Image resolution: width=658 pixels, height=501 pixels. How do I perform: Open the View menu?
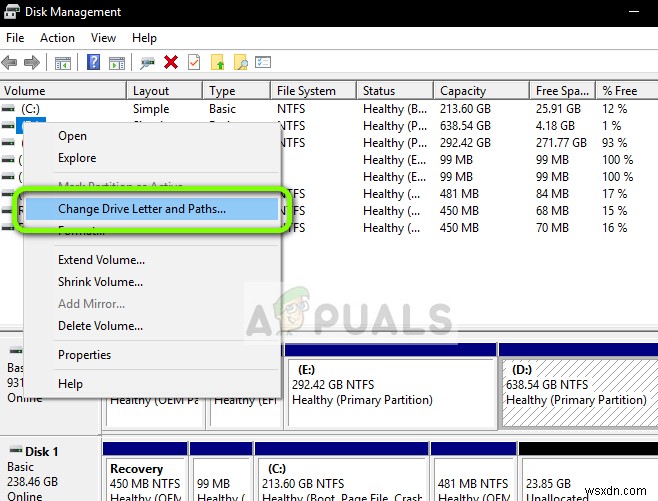point(103,38)
